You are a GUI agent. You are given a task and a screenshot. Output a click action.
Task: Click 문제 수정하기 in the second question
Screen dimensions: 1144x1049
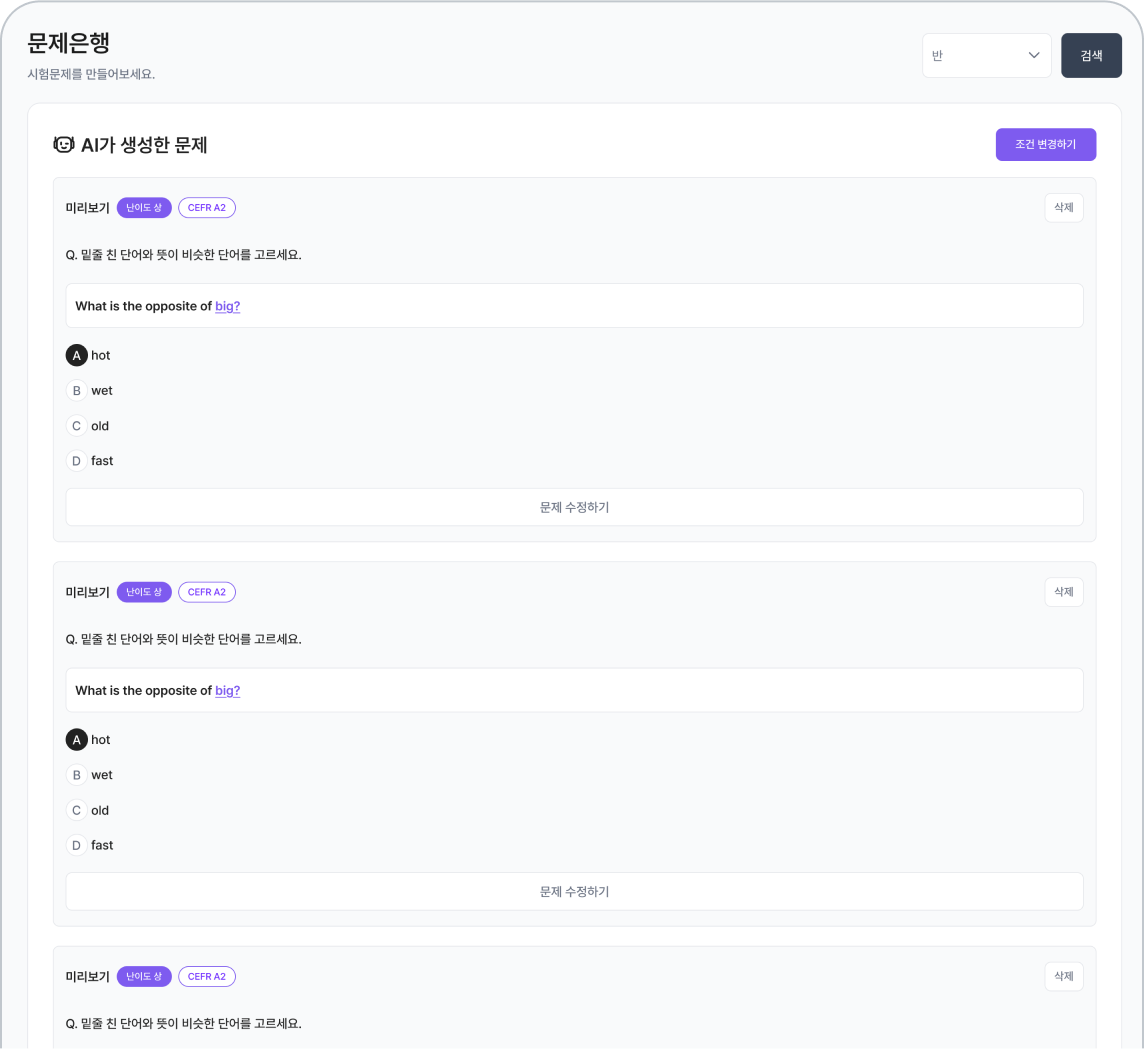coord(574,891)
